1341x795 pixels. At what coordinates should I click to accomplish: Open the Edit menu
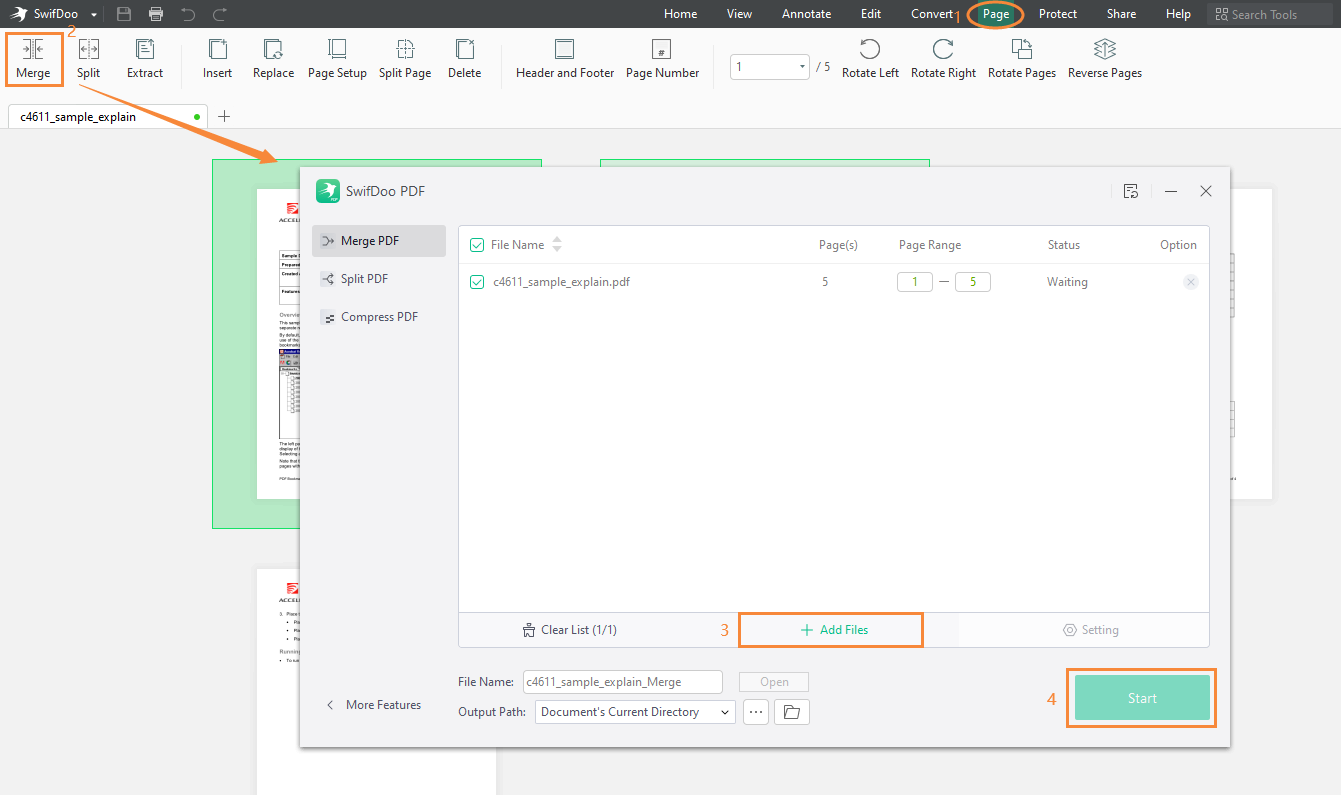[871, 14]
